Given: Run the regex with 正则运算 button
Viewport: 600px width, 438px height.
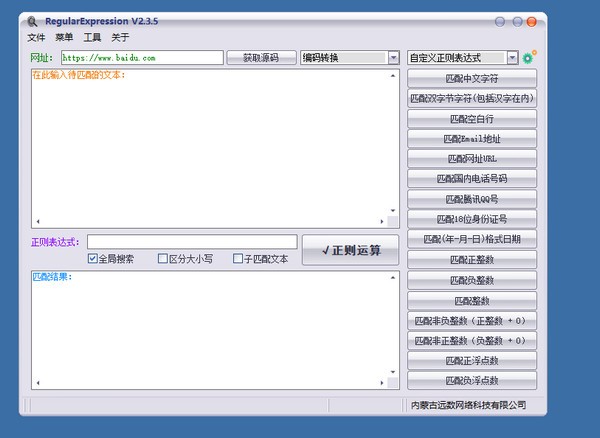Looking at the screenshot, I should tap(350, 249).
